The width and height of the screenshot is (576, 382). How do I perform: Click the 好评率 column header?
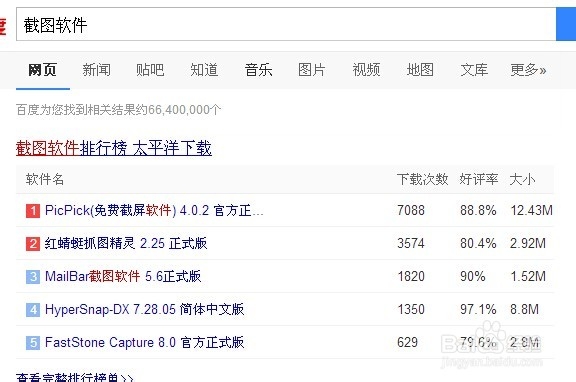pos(479,179)
